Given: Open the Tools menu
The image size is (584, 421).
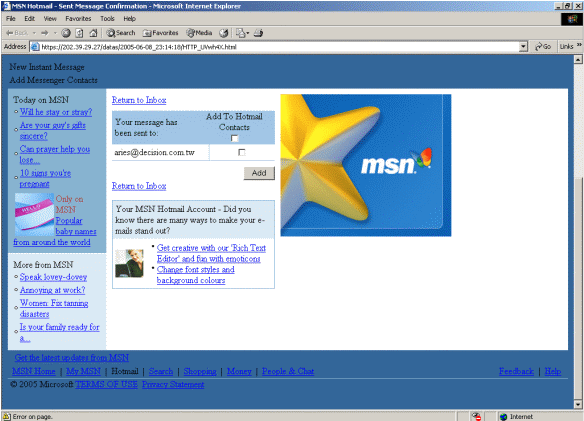Looking at the screenshot, I should coord(107,19).
